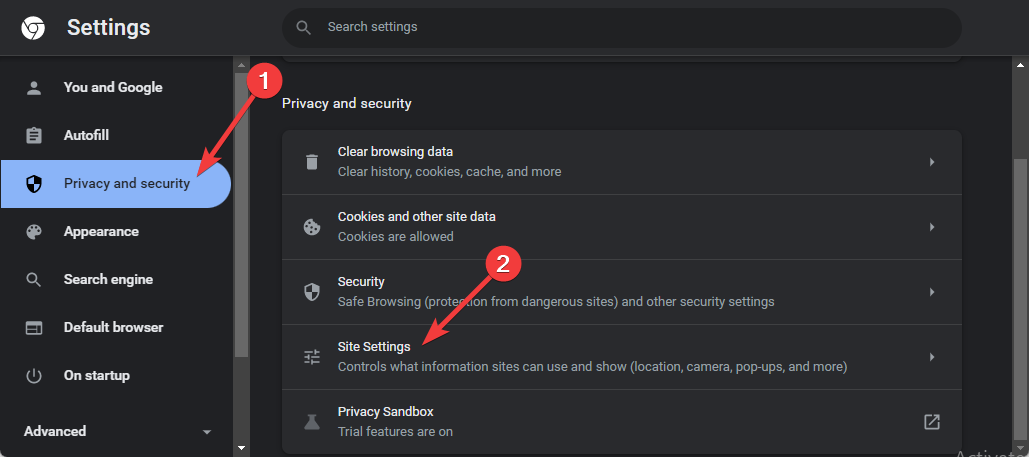Viewport: 1029px width, 457px height.
Task: Click the shield icon next to Security
Action: 312,292
